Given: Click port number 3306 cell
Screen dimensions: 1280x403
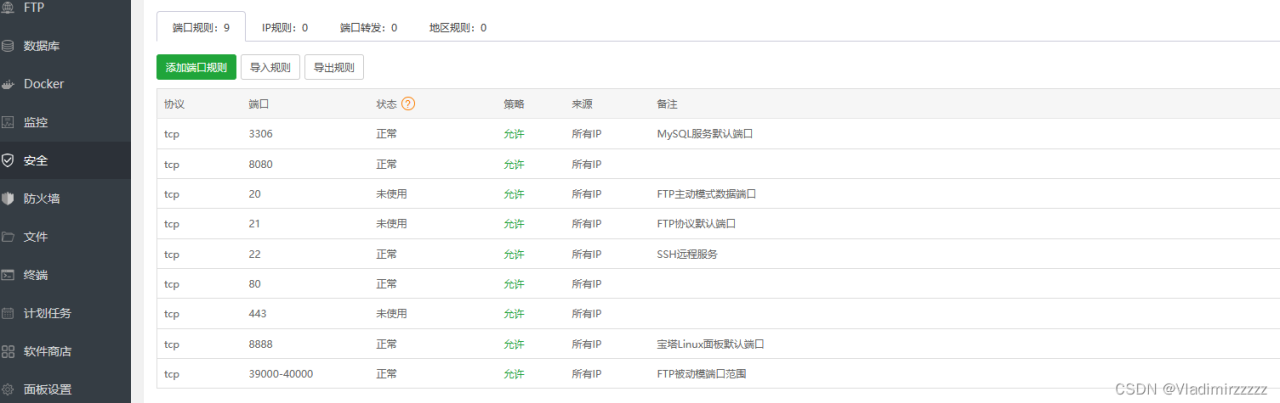Looking at the screenshot, I should click(260, 134).
